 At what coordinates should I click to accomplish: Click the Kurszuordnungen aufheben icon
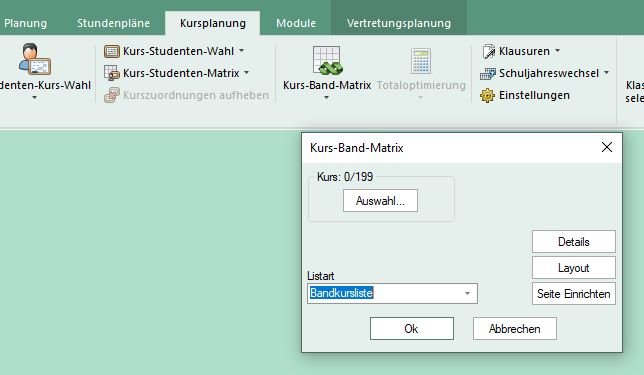[x=112, y=95]
